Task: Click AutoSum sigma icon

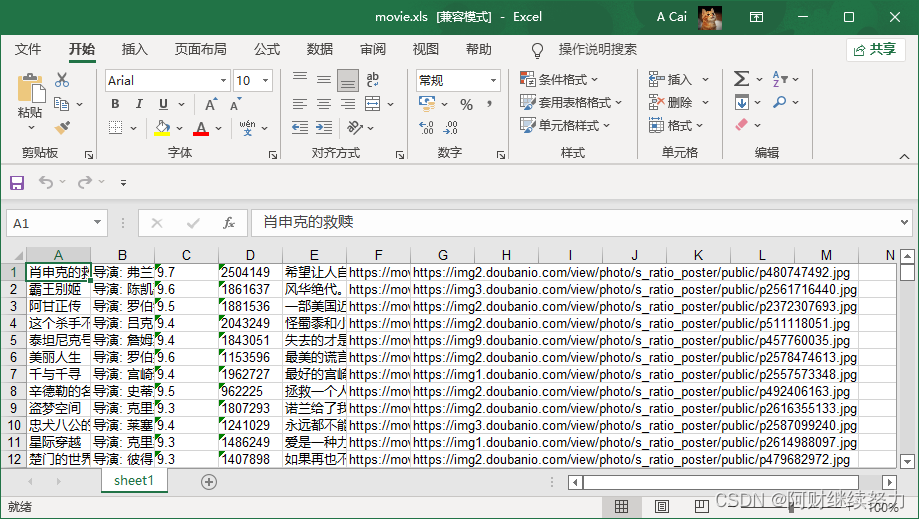Action: pos(741,78)
